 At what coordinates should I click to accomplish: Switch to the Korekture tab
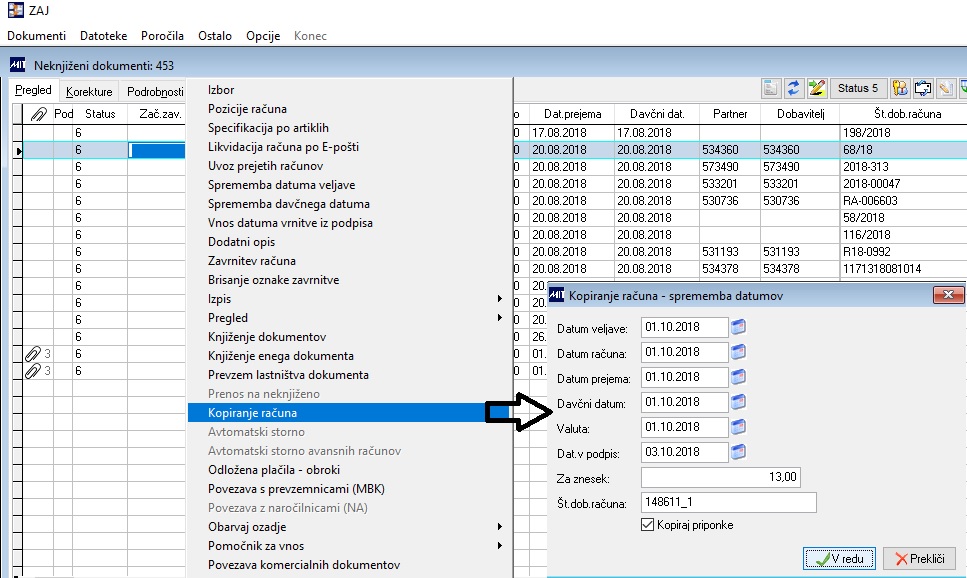[x=89, y=91]
